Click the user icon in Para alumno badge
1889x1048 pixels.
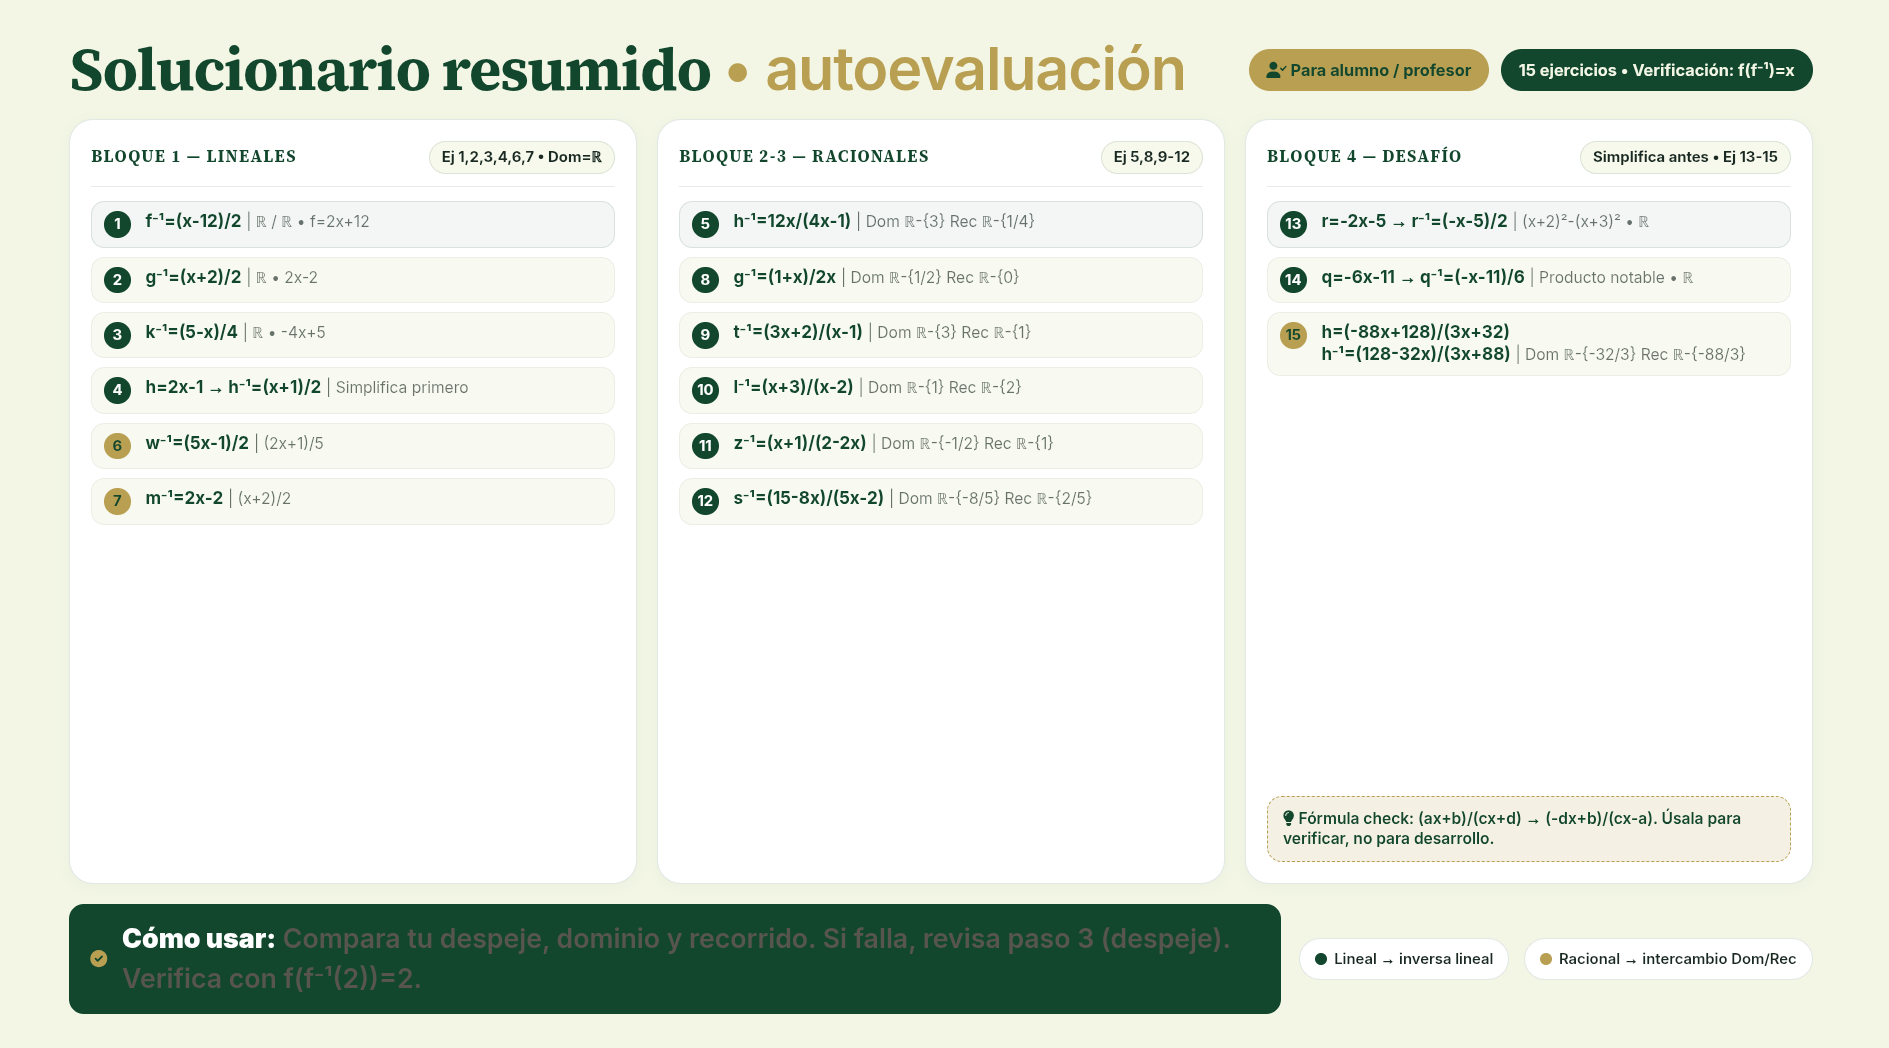point(1275,70)
